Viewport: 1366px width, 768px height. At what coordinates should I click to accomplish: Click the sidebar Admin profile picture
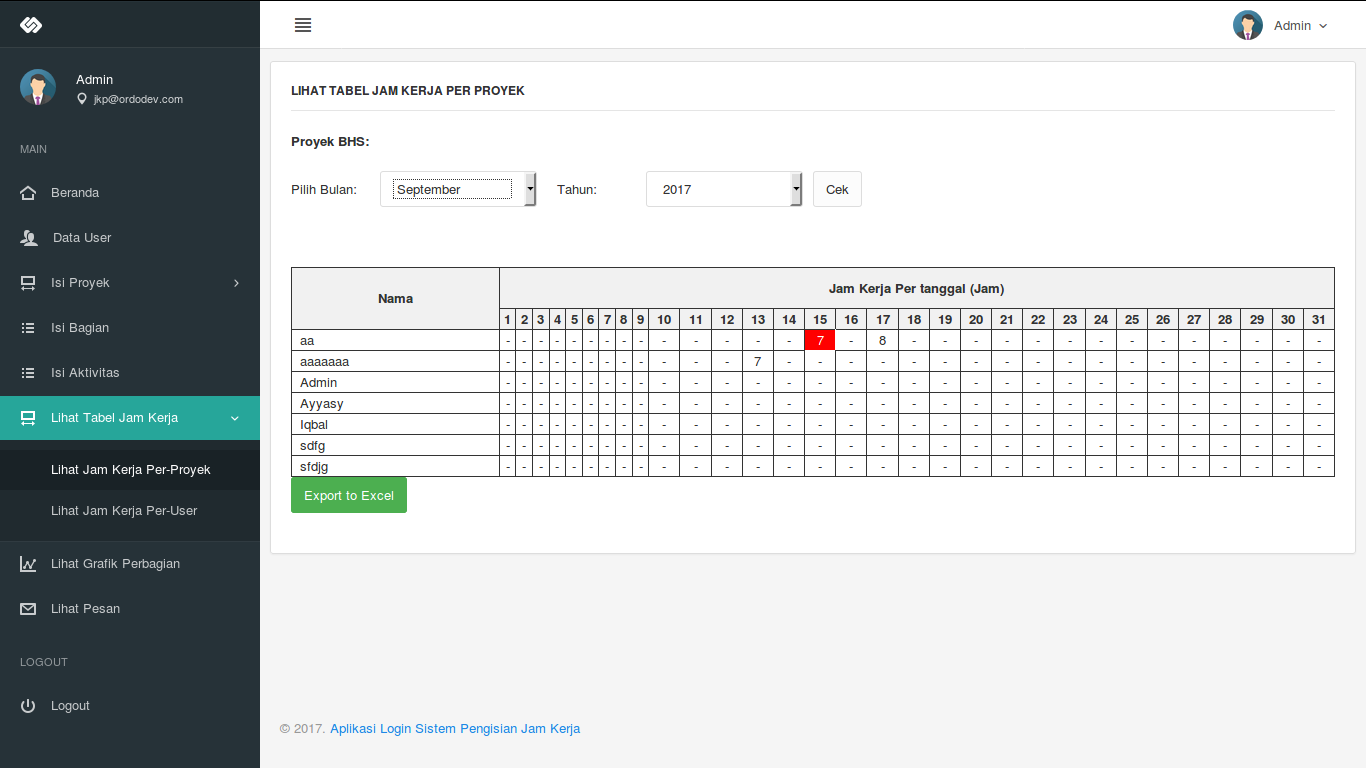click(38, 87)
